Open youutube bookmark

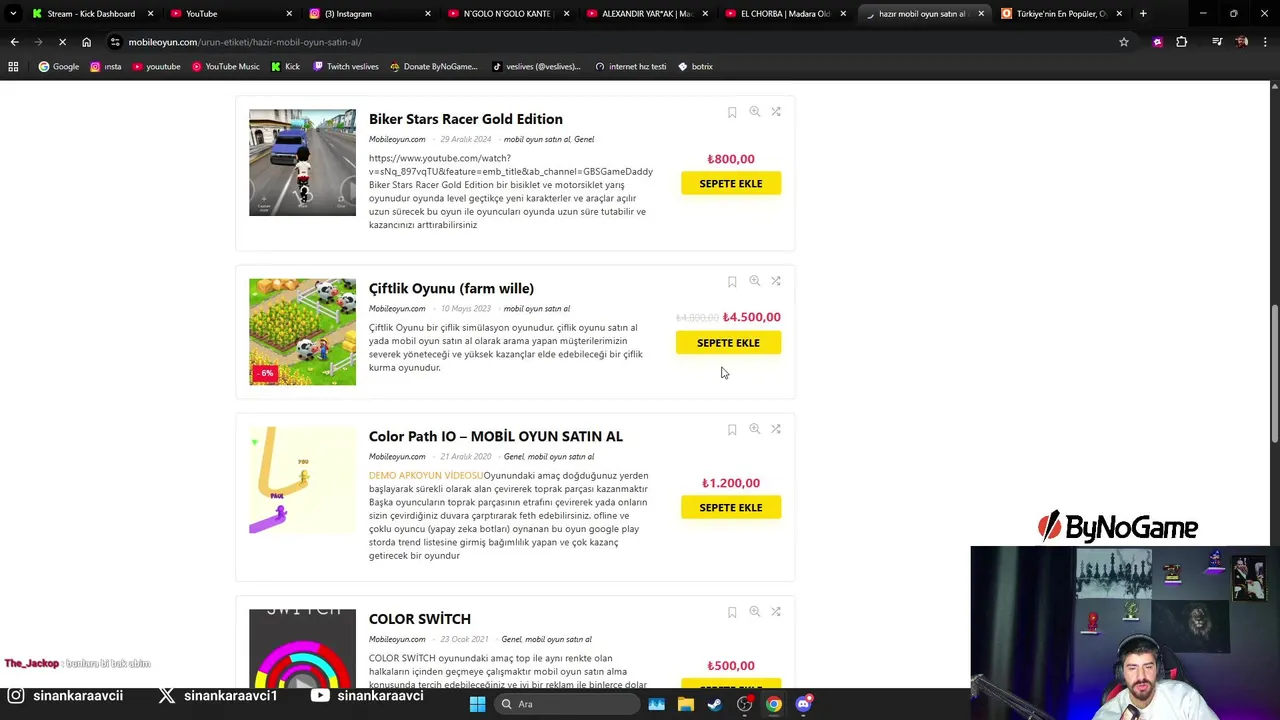click(x=156, y=66)
